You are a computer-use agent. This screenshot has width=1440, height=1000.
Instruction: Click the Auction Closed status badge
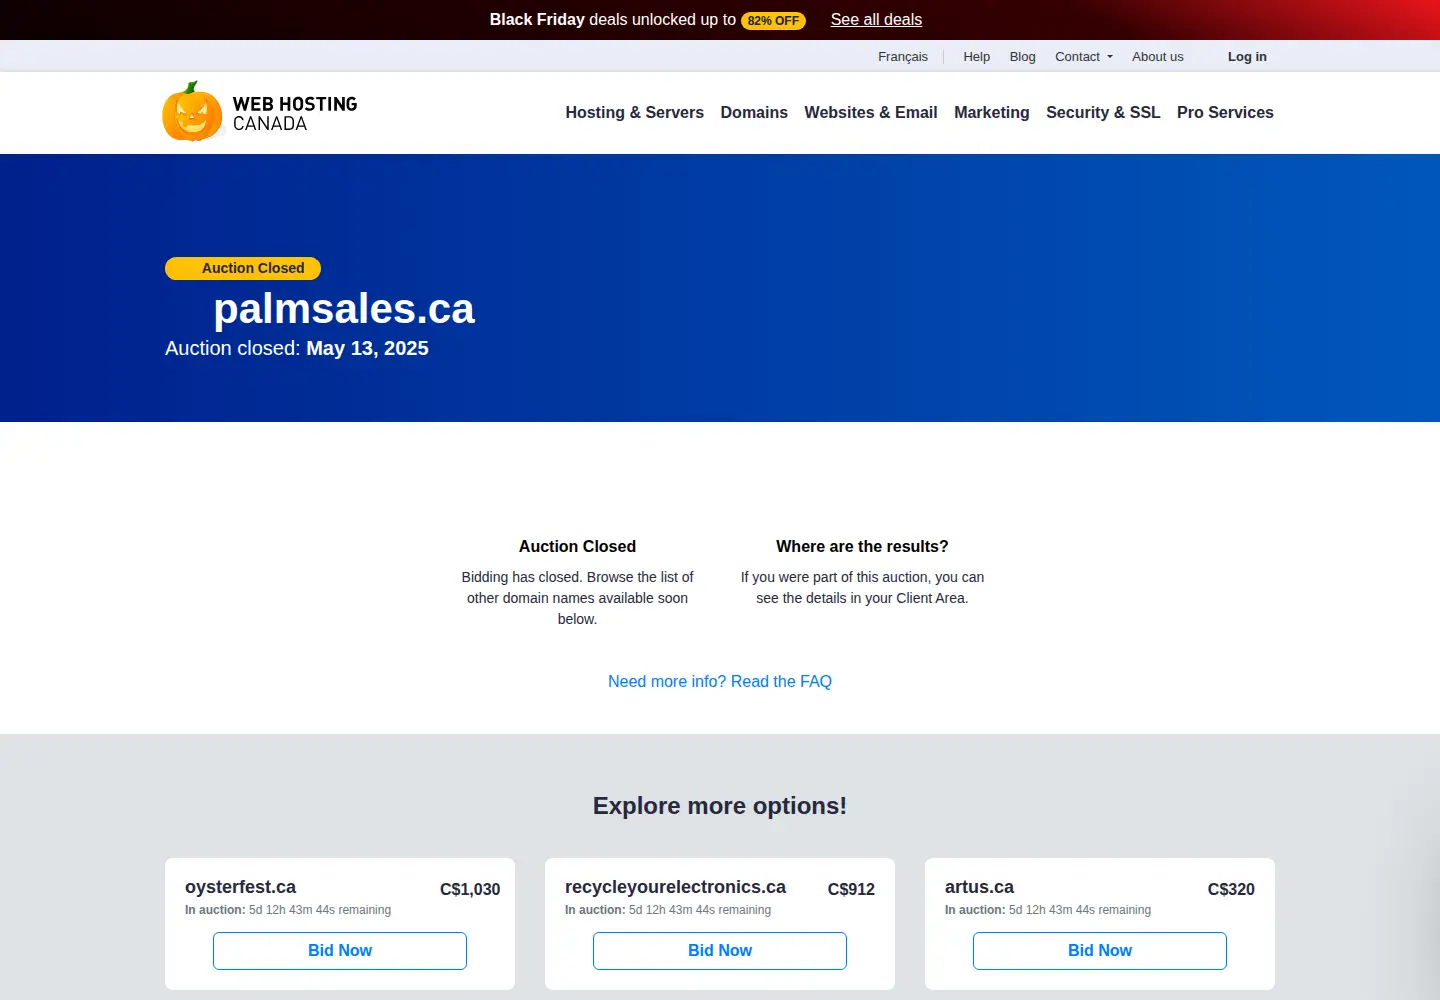[x=243, y=268]
